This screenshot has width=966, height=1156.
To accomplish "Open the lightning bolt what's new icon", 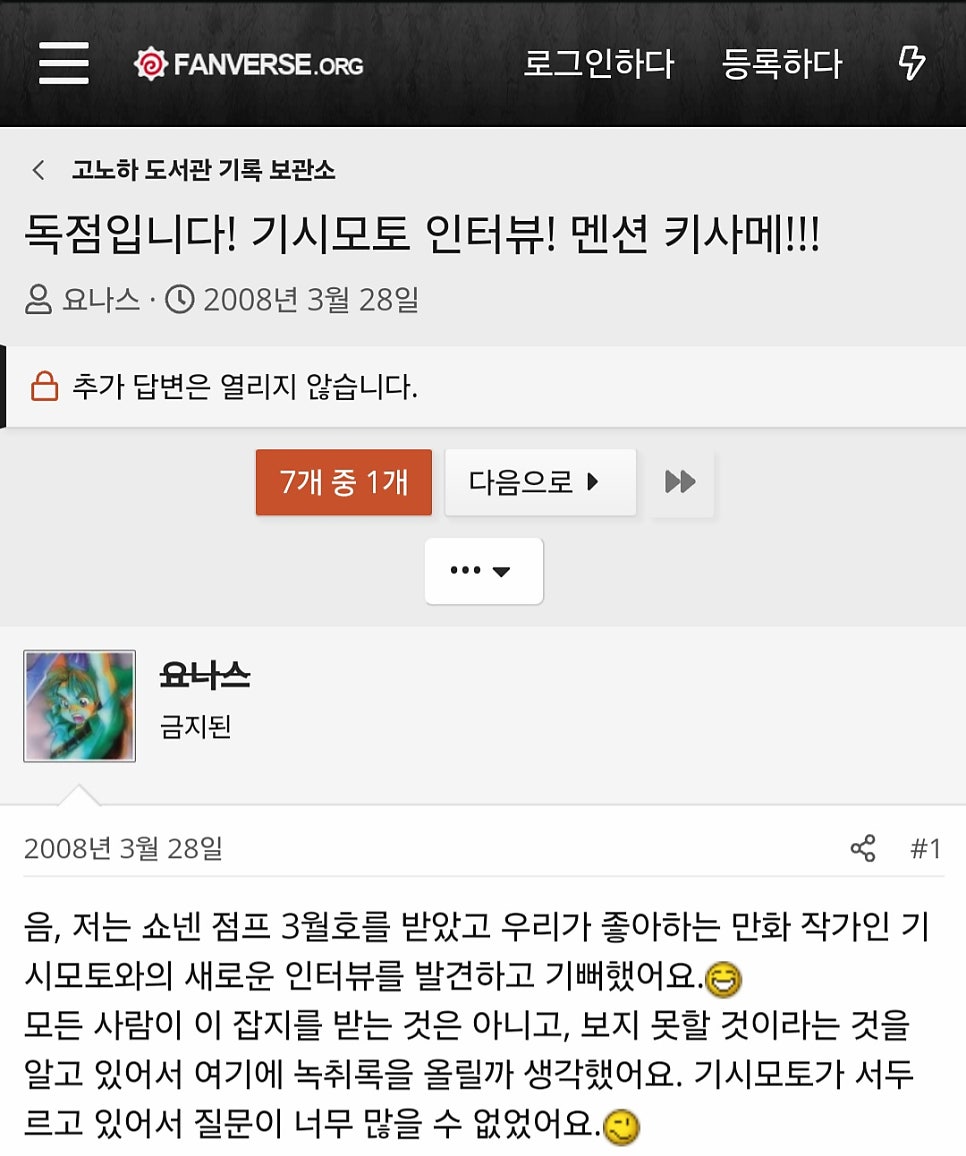I will click(911, 63).
